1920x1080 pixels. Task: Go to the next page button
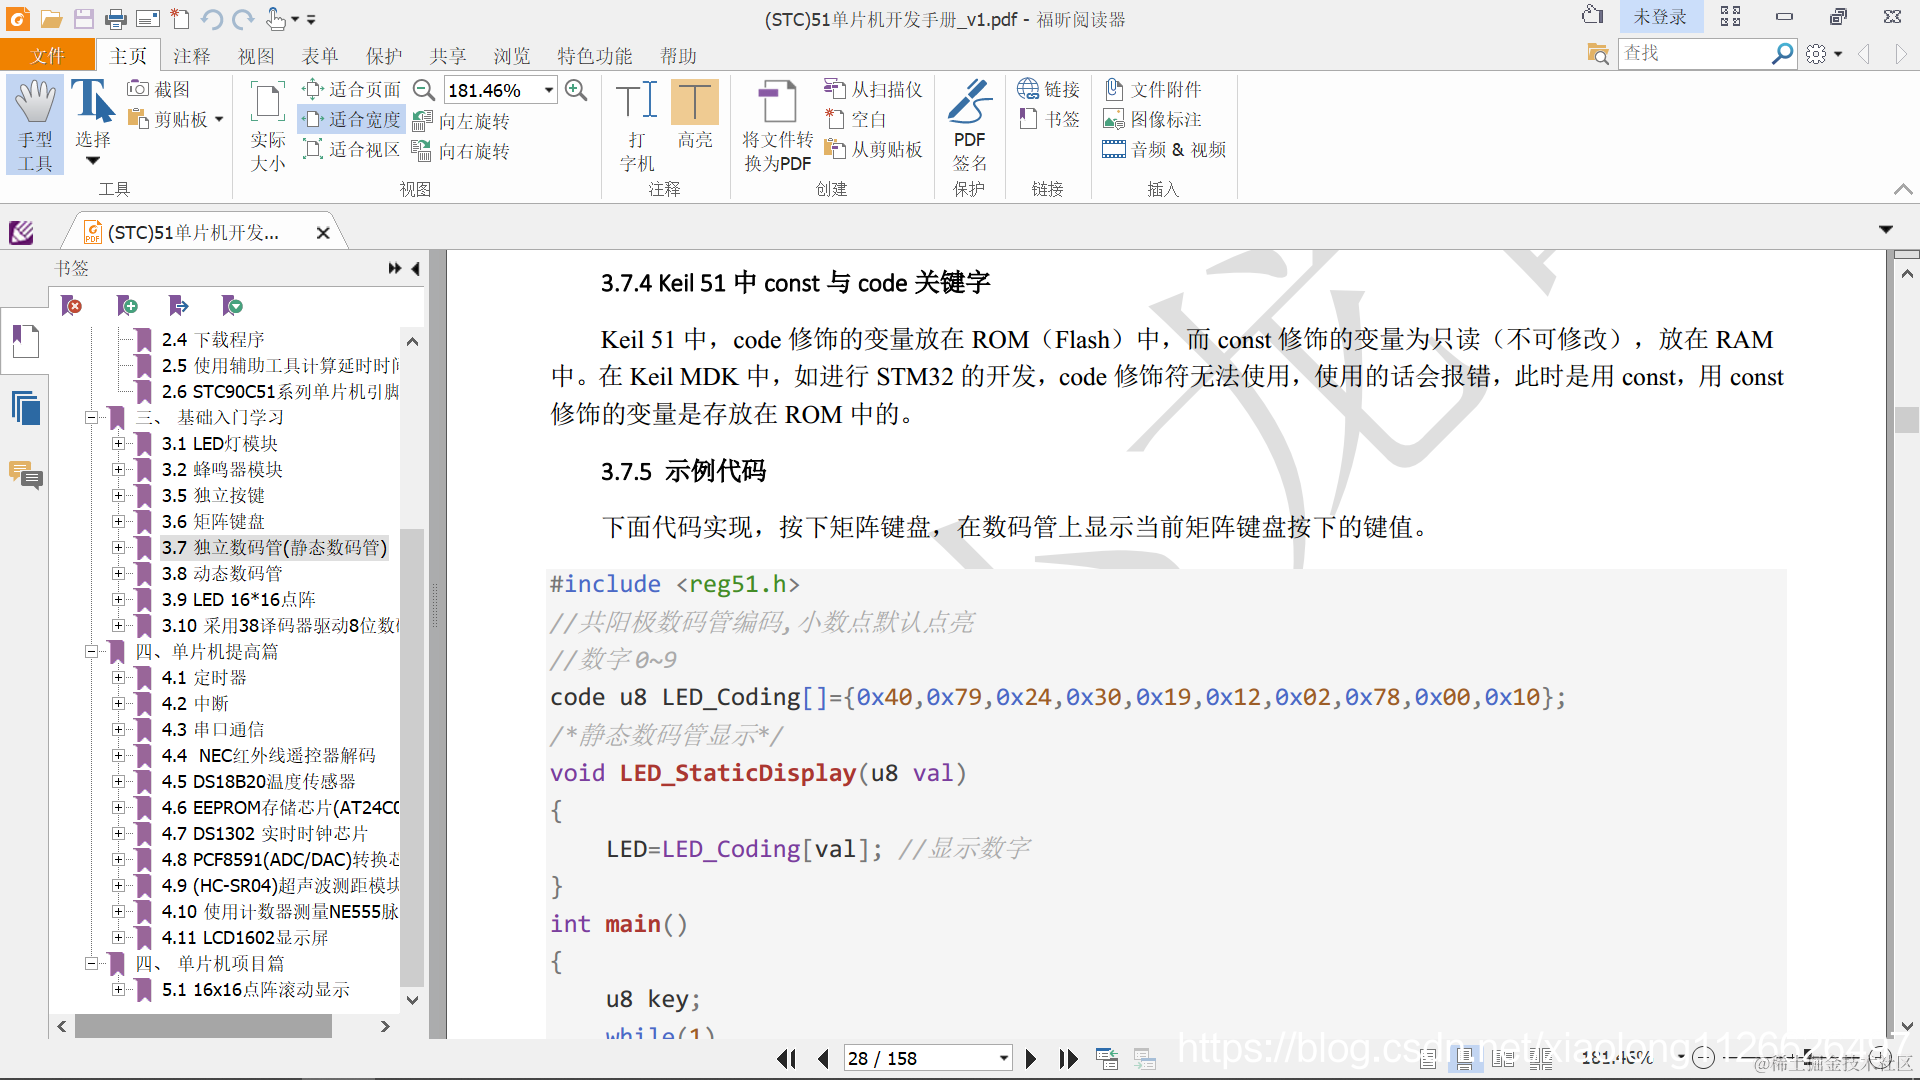[x=1031, y=1058]
